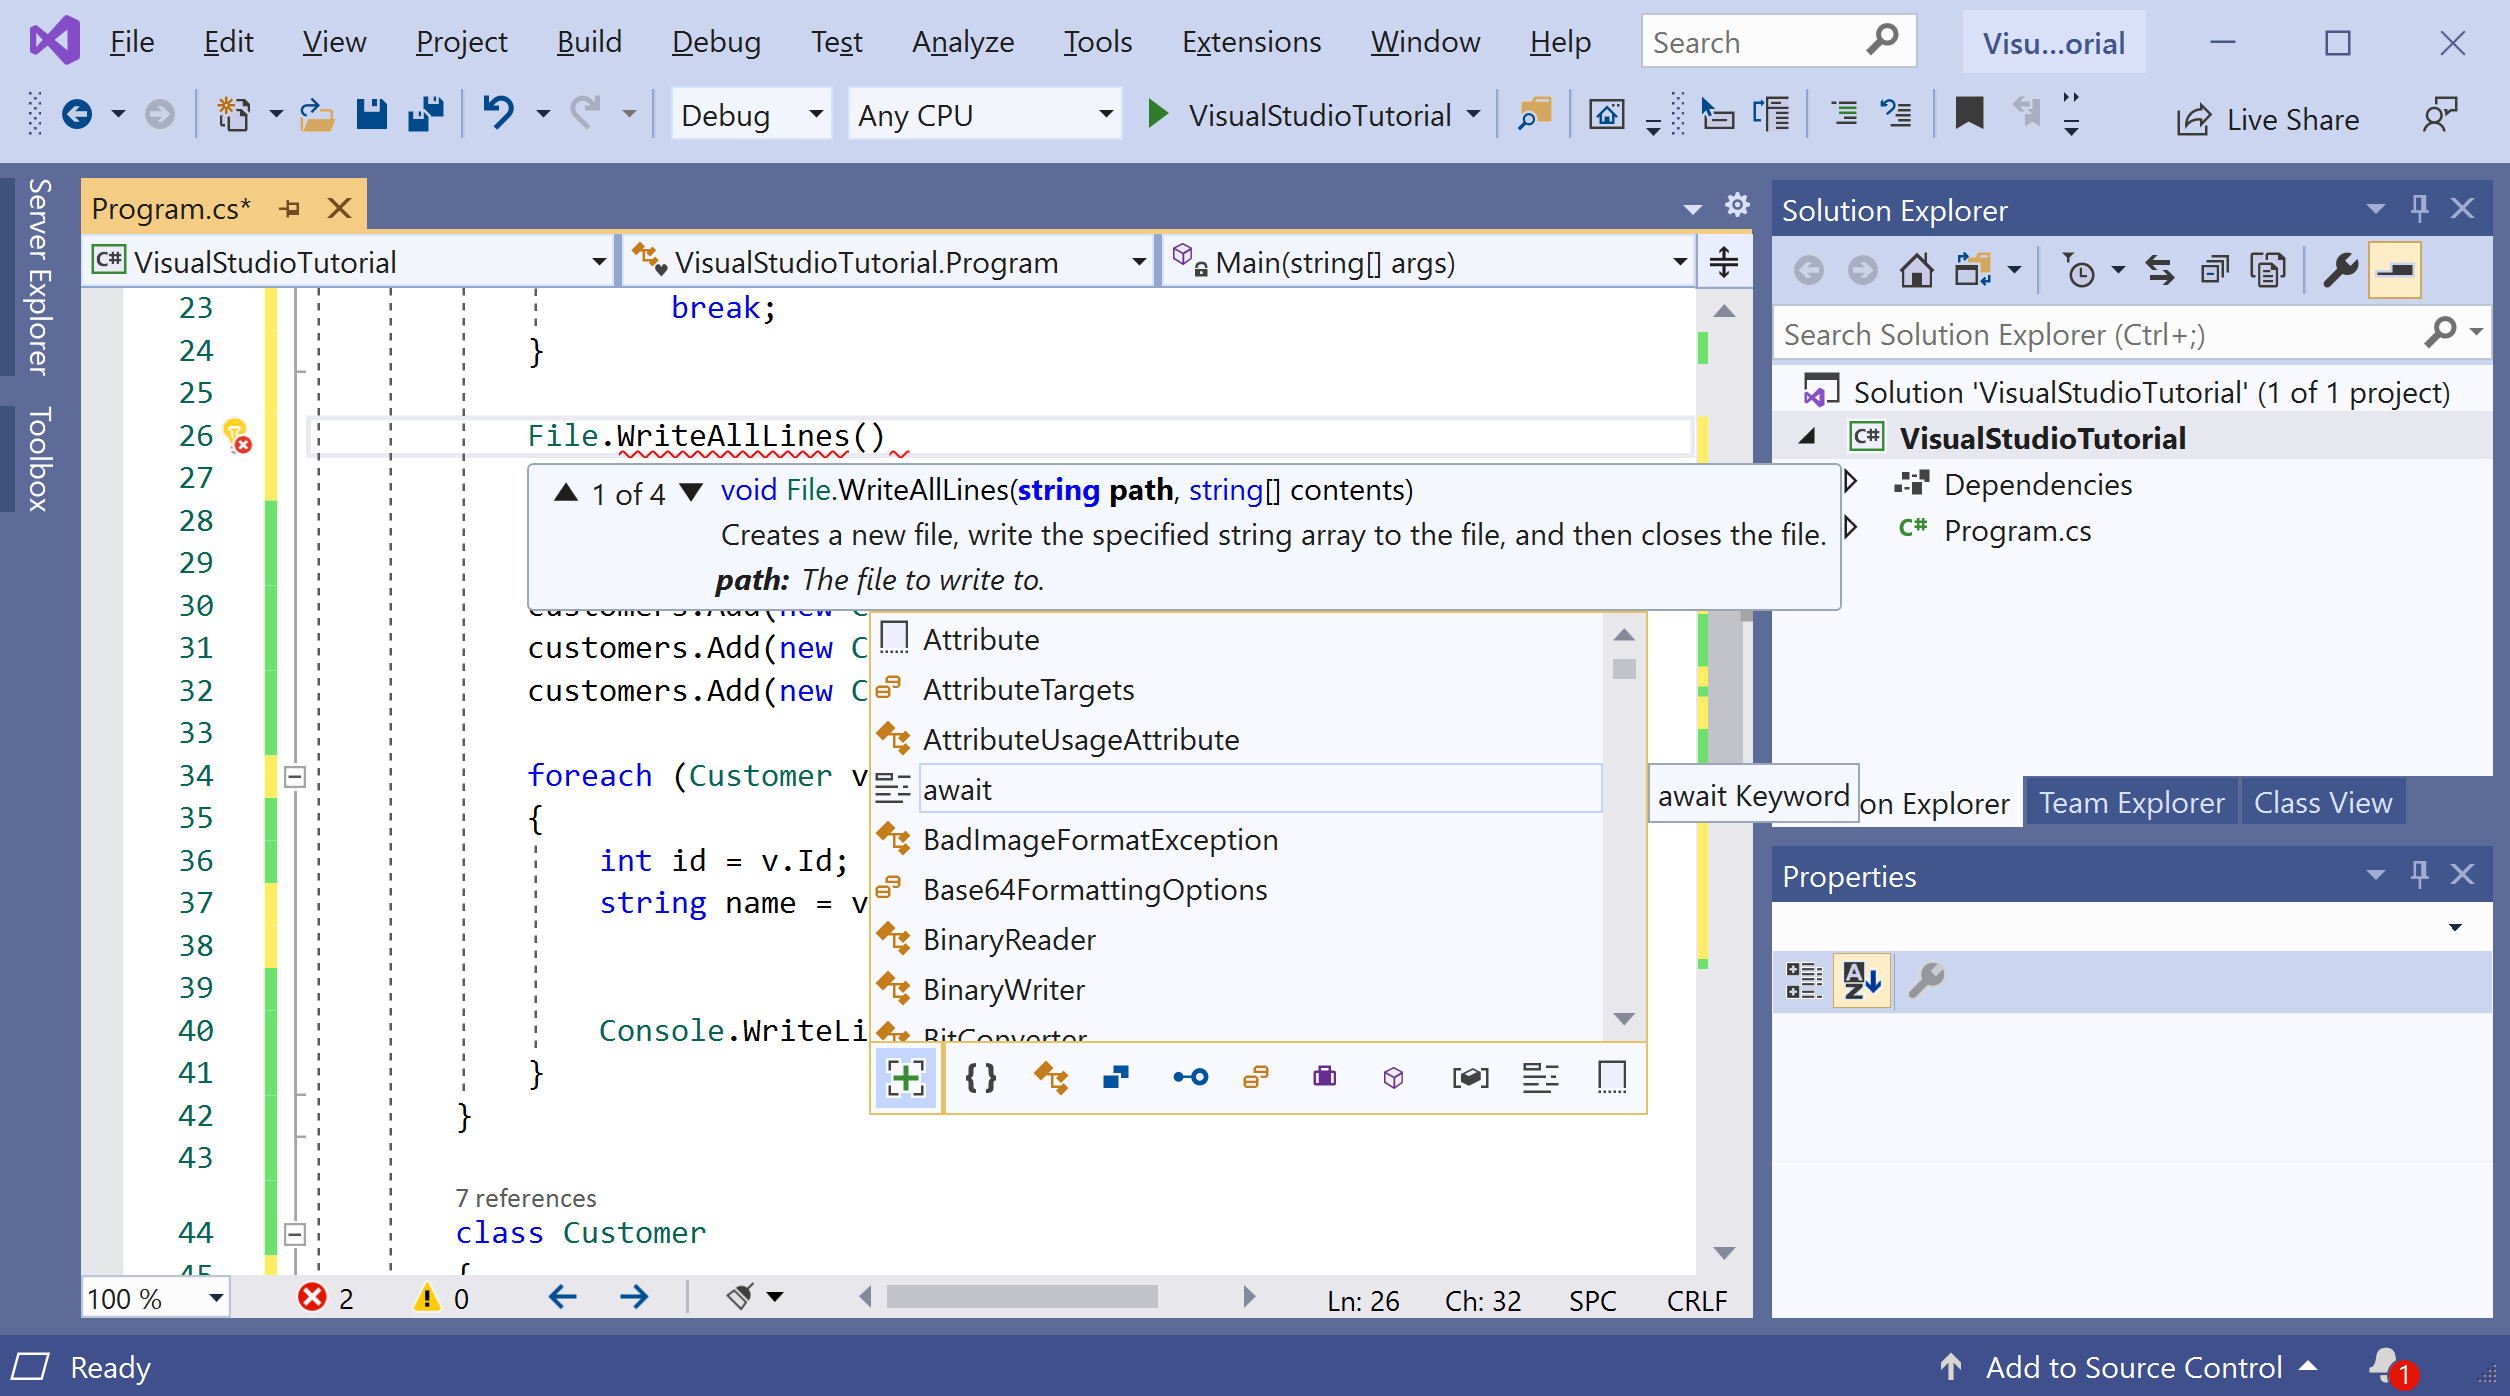This screenshot has width=2510, height=1396.
Task: Switch to the Class View tab
Action: pyautogui.click(x=2323, y=802)
